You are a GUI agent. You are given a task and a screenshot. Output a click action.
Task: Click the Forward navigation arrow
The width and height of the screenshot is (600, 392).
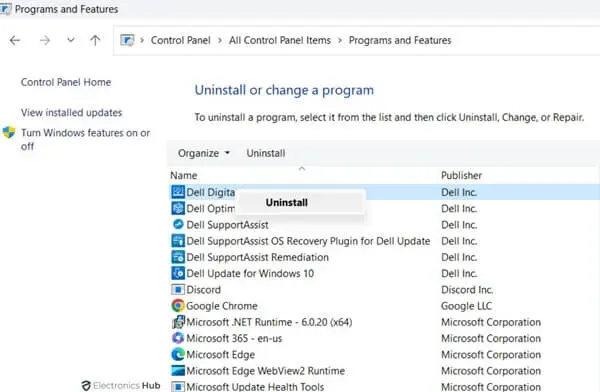pos(45,40)
